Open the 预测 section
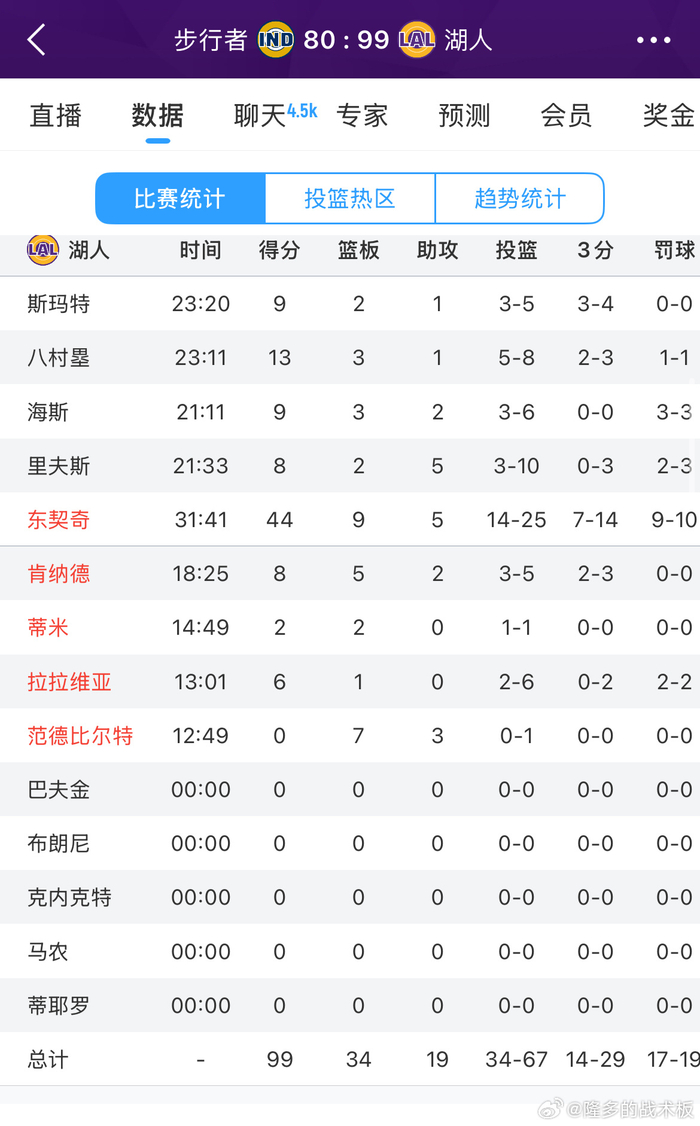Viewport: 700px width, 1126px height. [x=464, y=115]
